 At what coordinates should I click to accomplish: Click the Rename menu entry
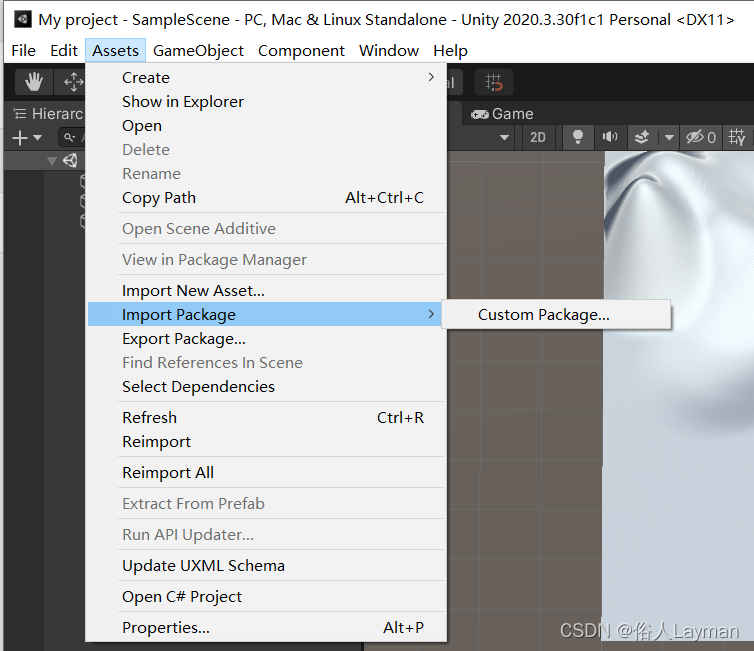tap(264, 174)
